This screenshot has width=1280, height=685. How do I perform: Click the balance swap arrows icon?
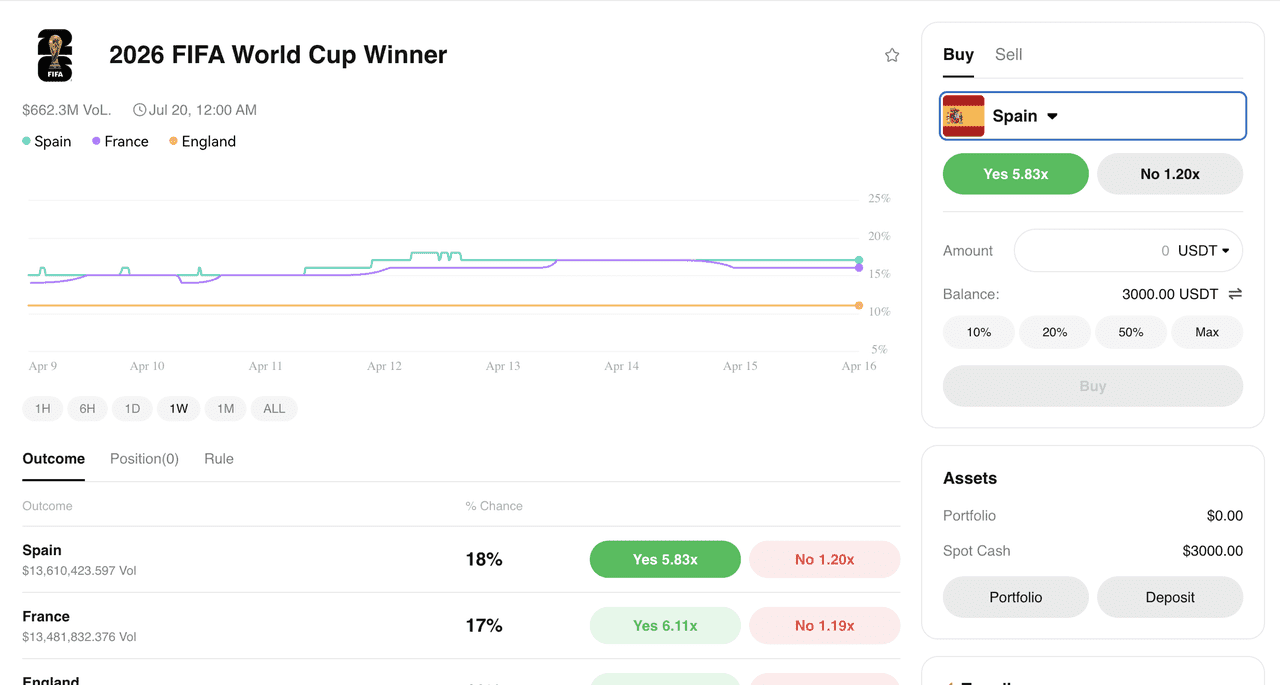point(1235,294)
